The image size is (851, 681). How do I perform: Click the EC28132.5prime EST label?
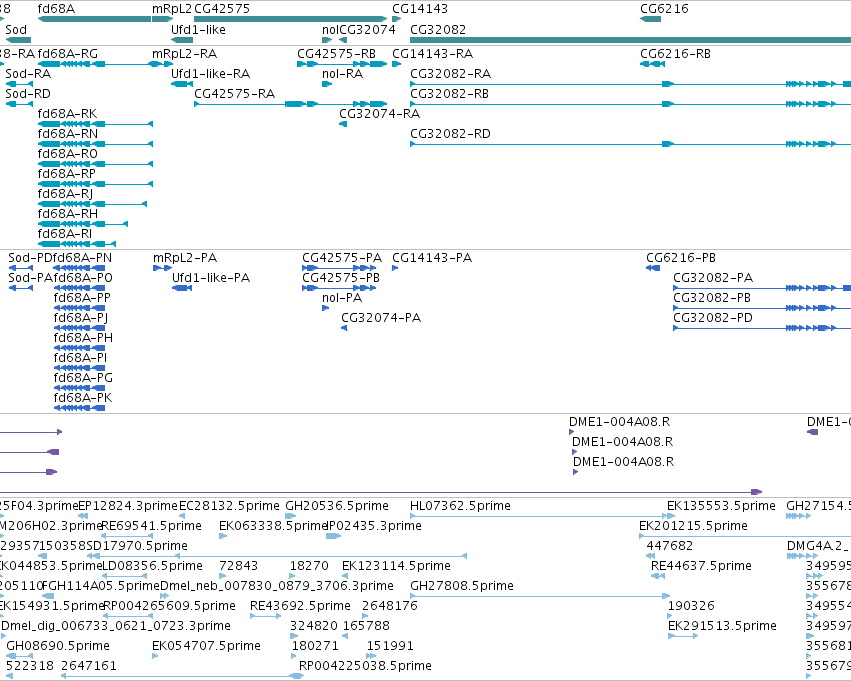(230, 506)
